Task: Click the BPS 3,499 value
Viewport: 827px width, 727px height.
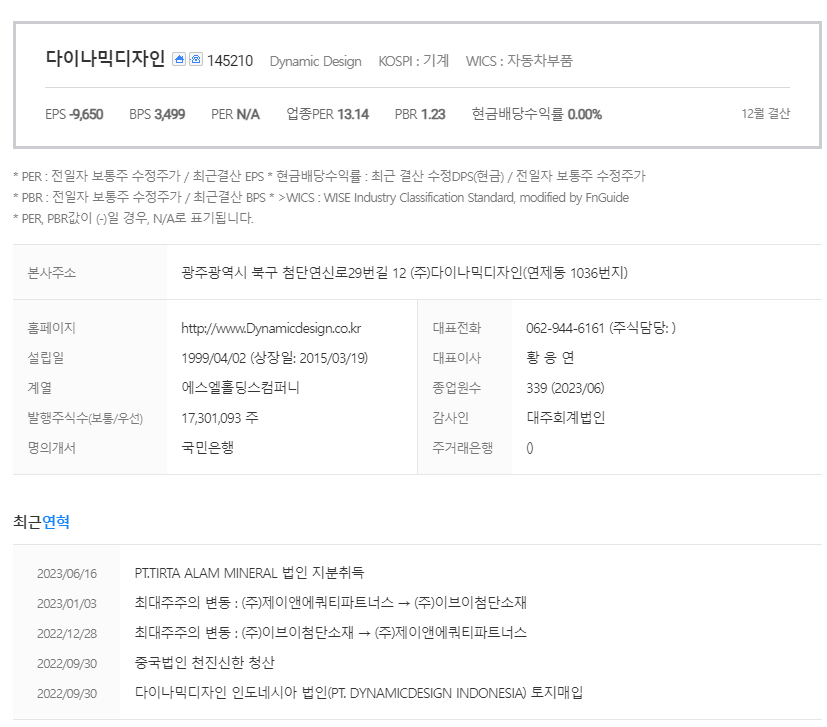Action: (x=157, y=114)
